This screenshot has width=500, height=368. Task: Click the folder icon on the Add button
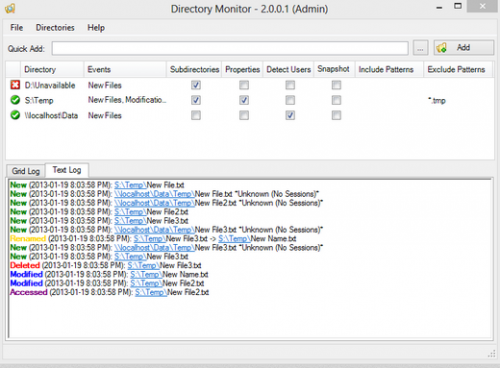[442, 48]
